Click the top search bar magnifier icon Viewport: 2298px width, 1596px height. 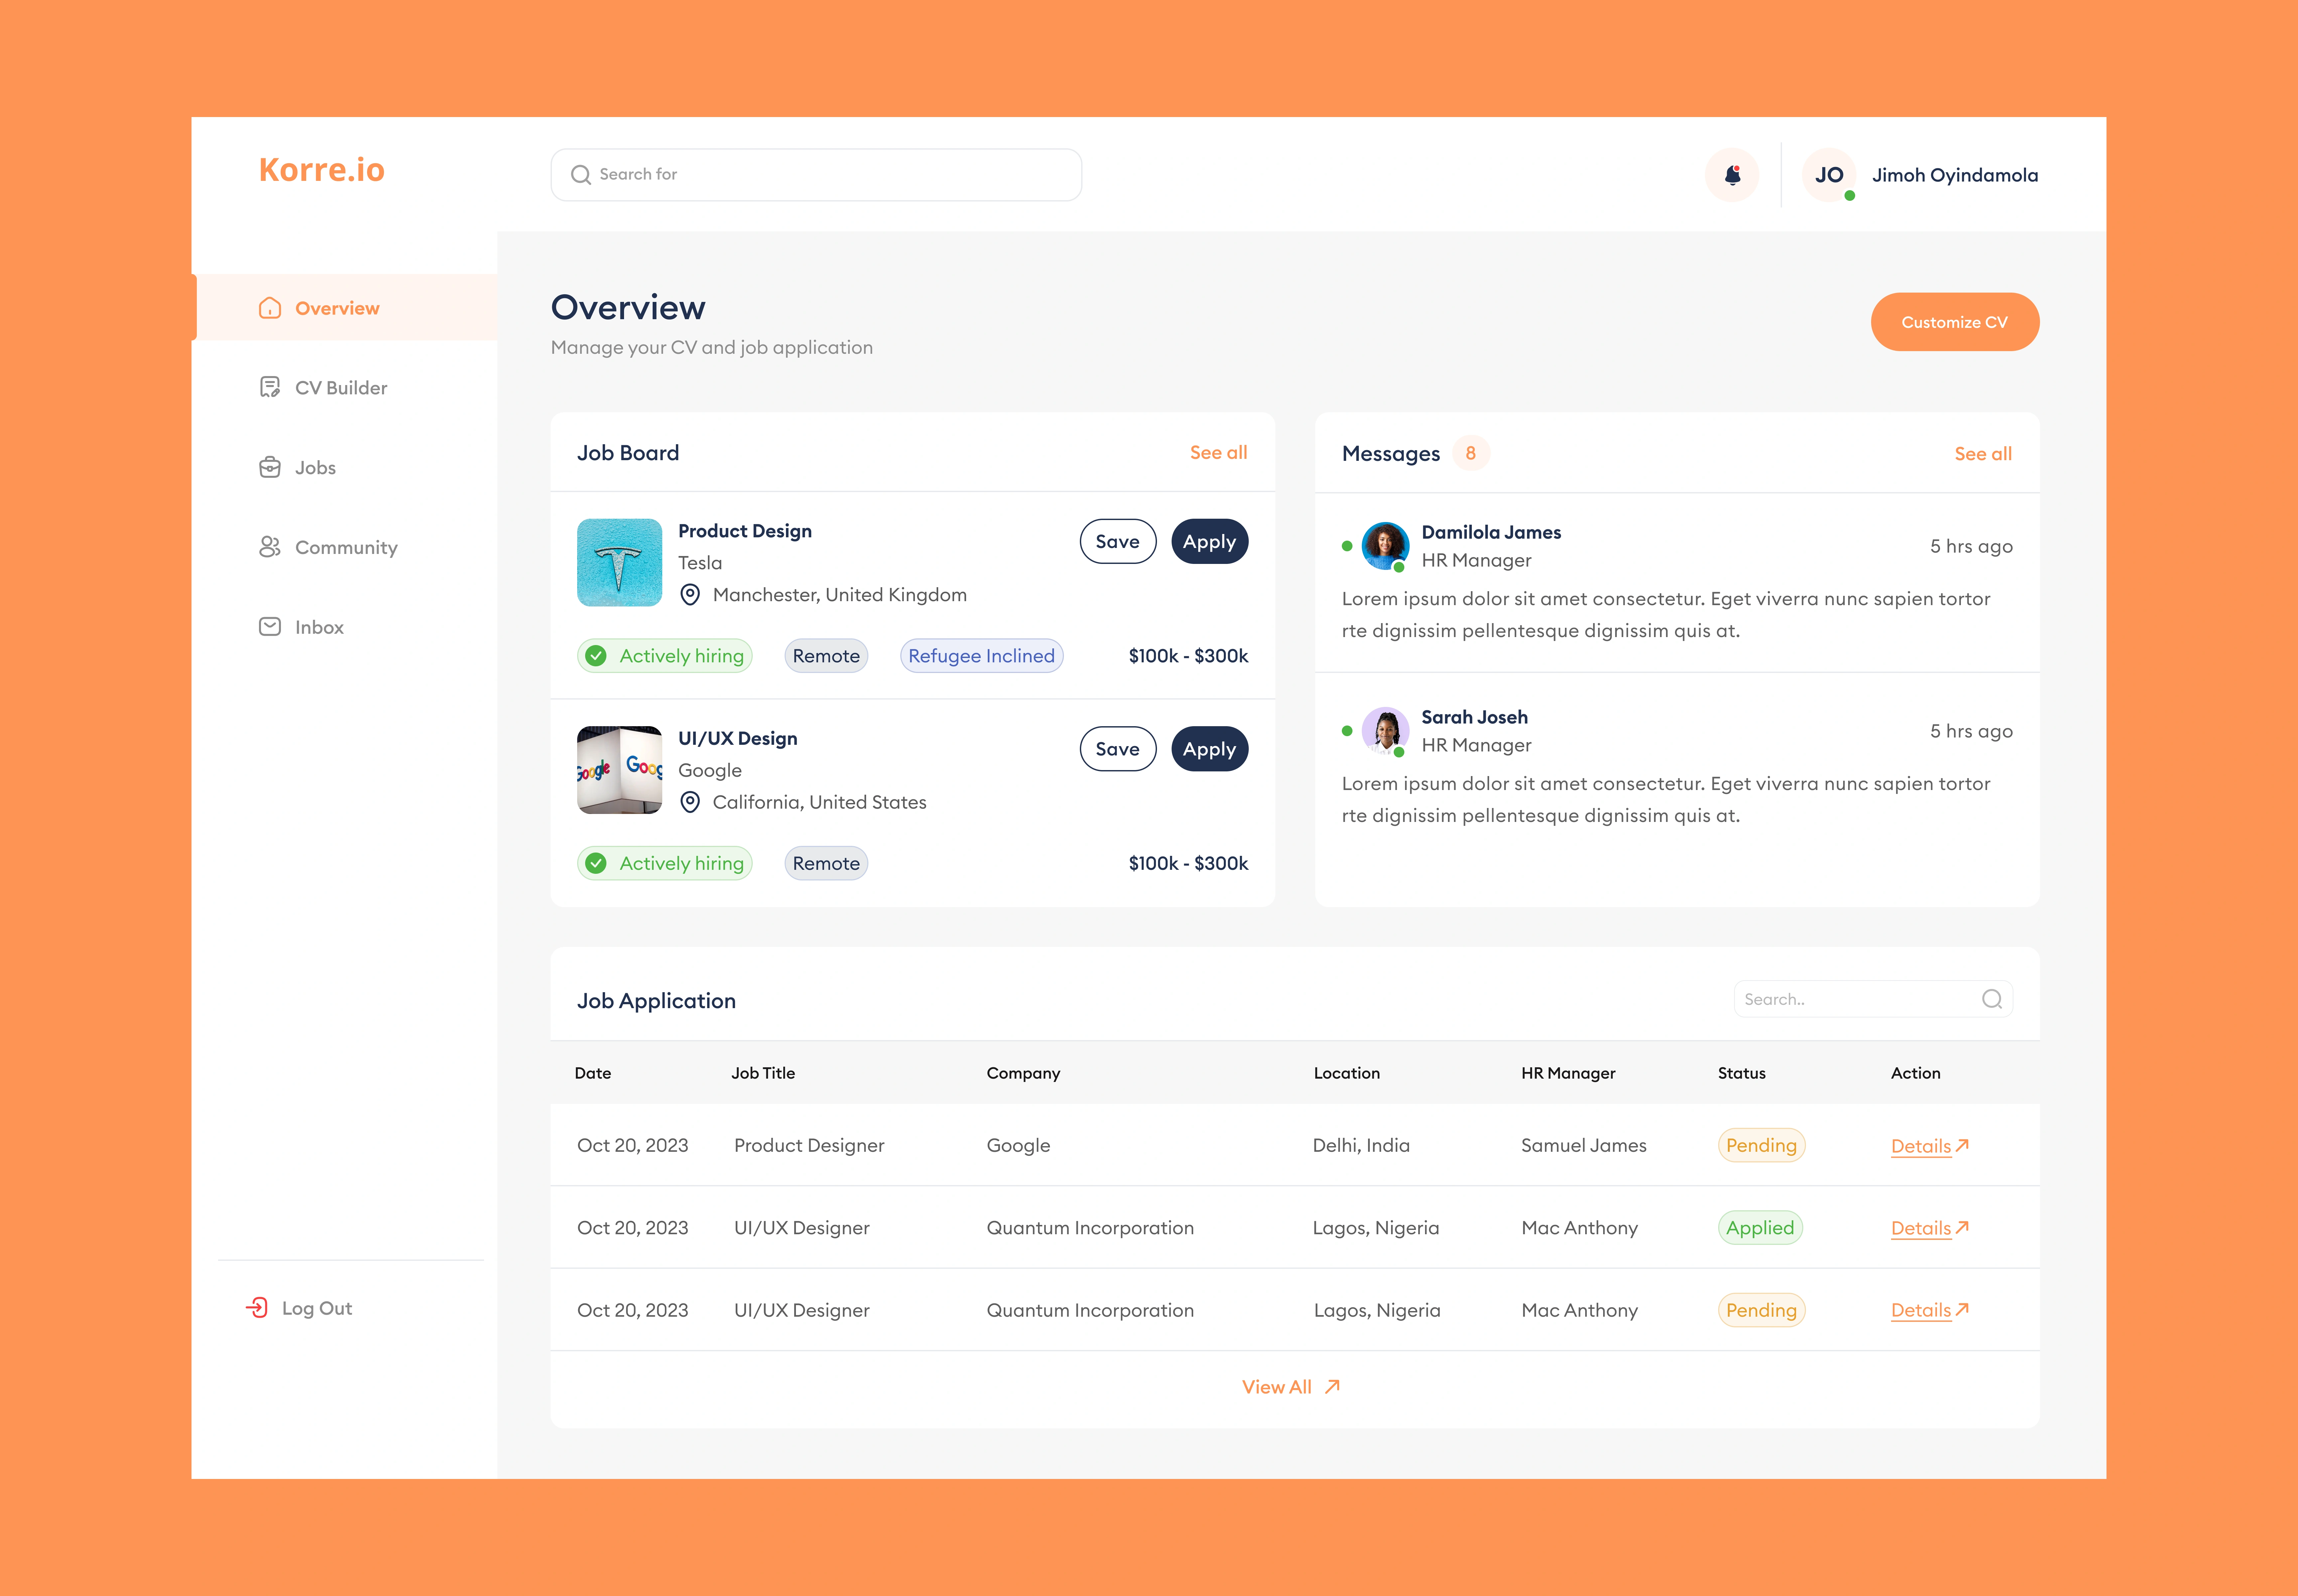[581, 175]
